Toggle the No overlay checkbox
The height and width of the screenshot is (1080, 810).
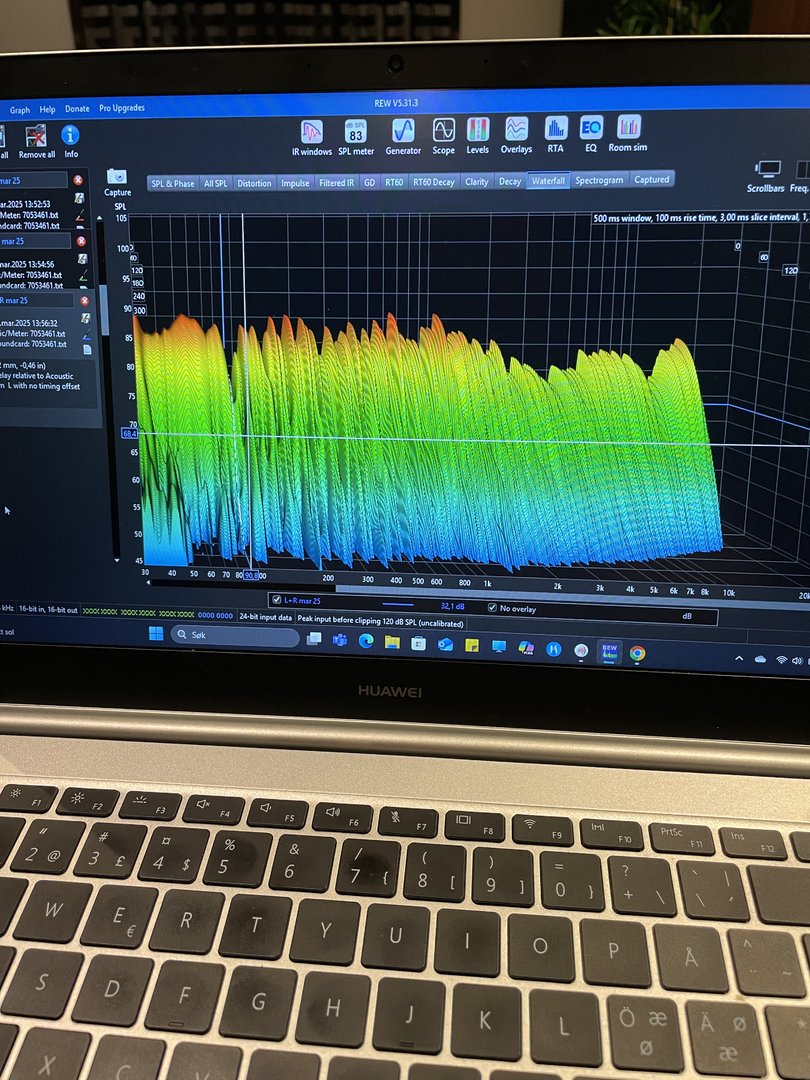[x=492, y=608]
